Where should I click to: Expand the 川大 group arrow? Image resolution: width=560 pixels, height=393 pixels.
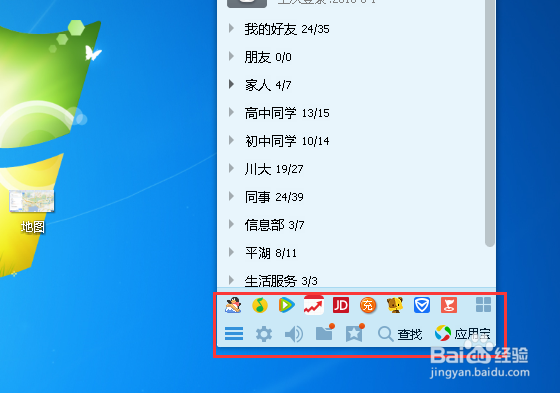pos(231,168)
